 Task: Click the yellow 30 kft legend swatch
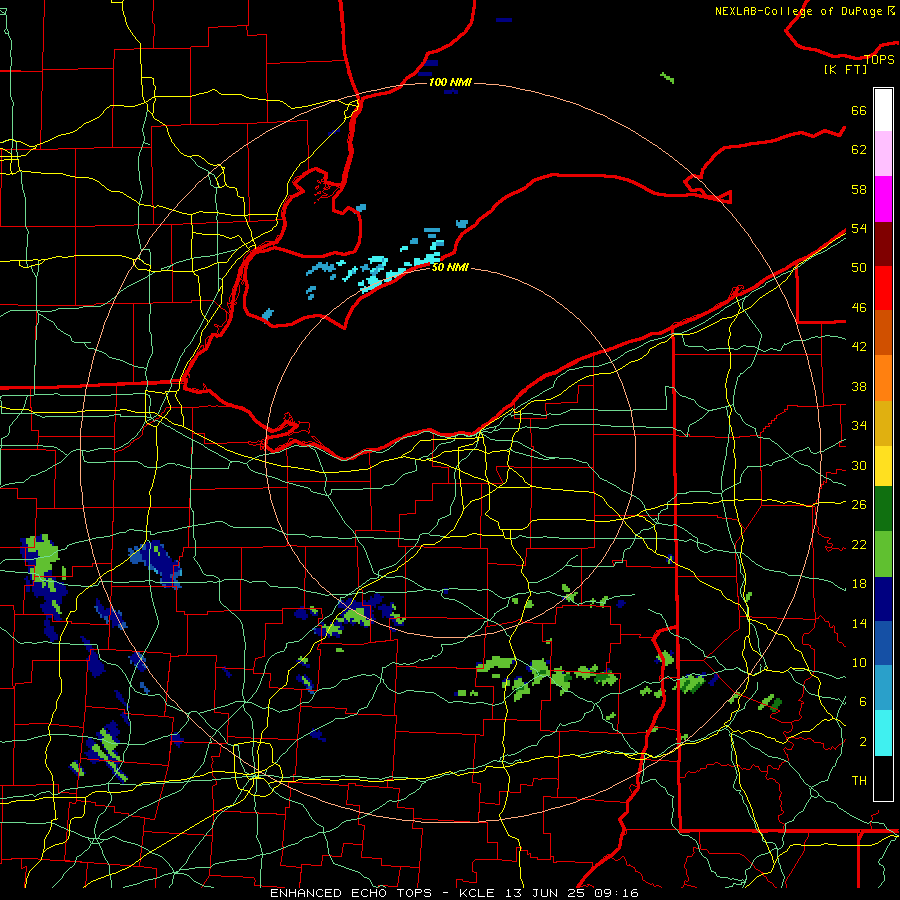click(x=883, y=466)
